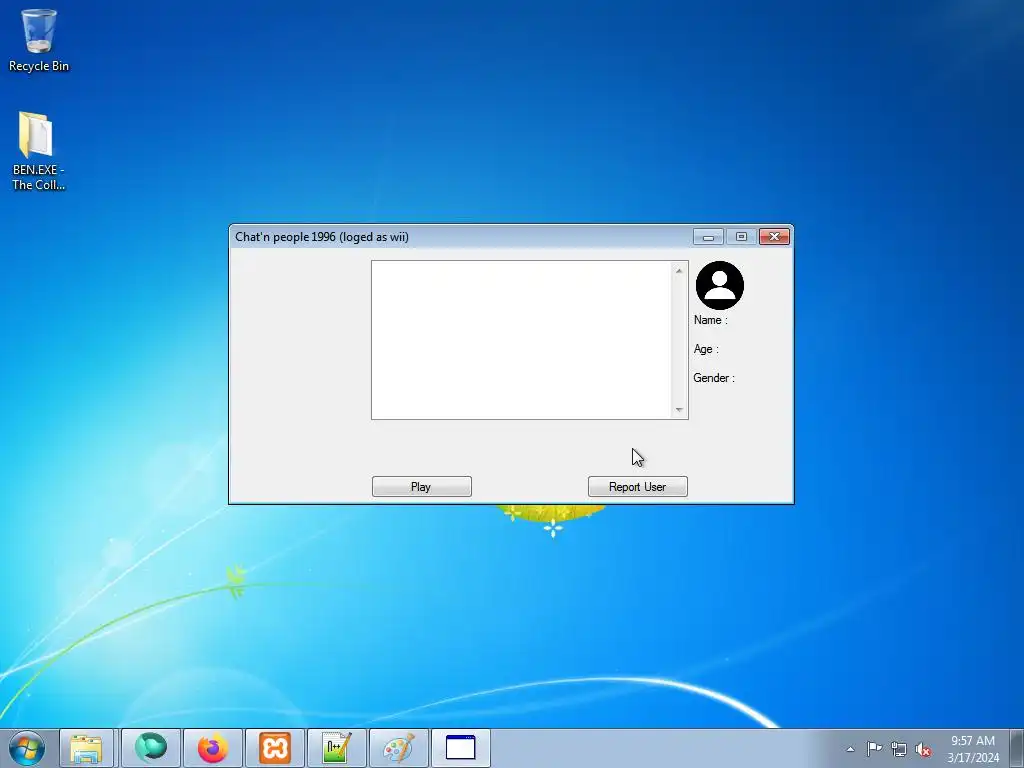Click the Show Desktop strip by the clock
This screenshot has width=1024, height=768.
coord(1017,748)
